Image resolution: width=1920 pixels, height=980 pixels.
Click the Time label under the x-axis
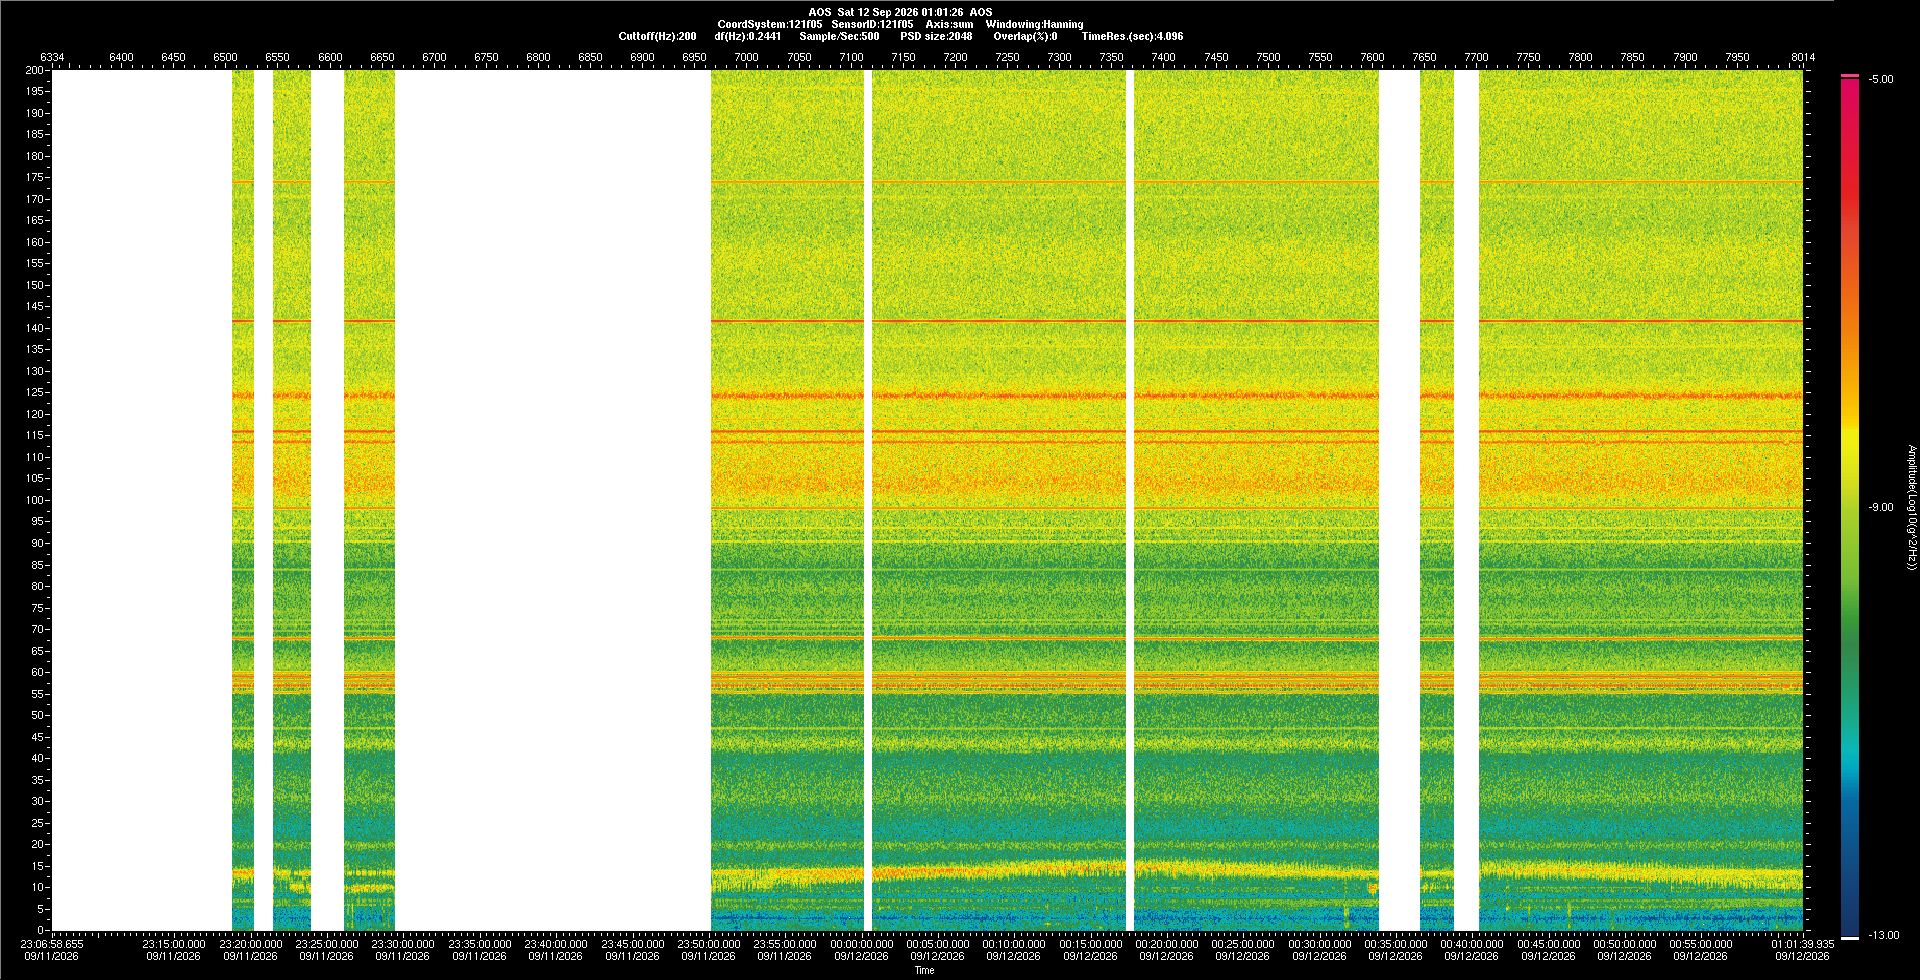click(924, 970)
